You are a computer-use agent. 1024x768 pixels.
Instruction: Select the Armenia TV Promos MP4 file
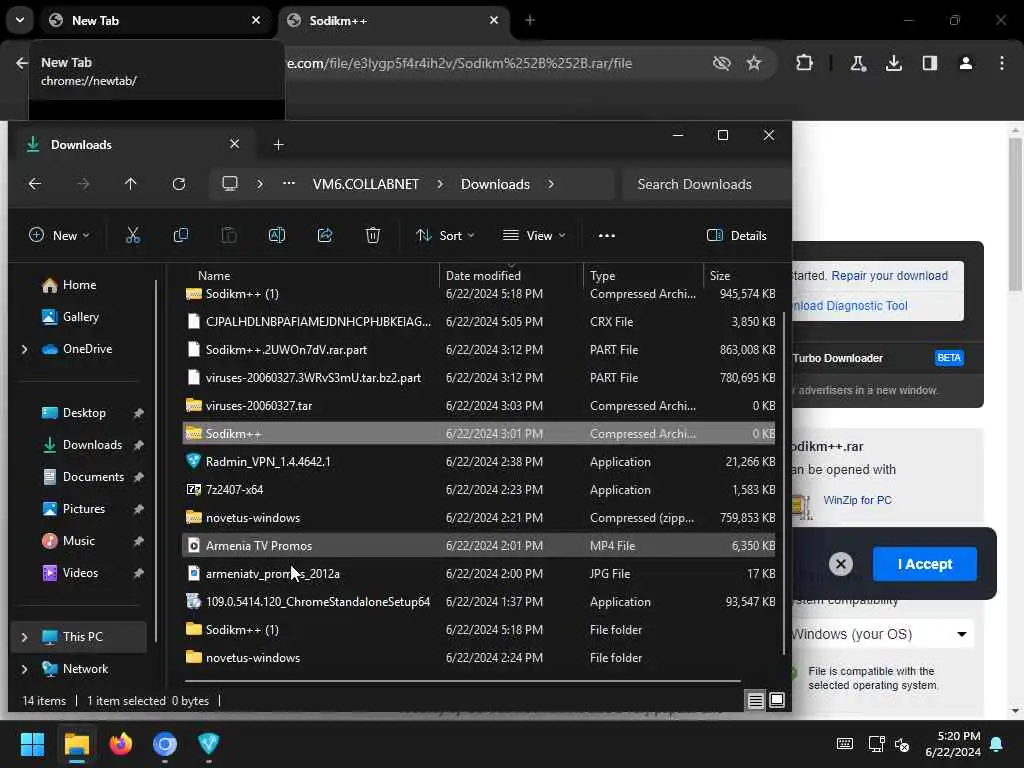[479, 546]
